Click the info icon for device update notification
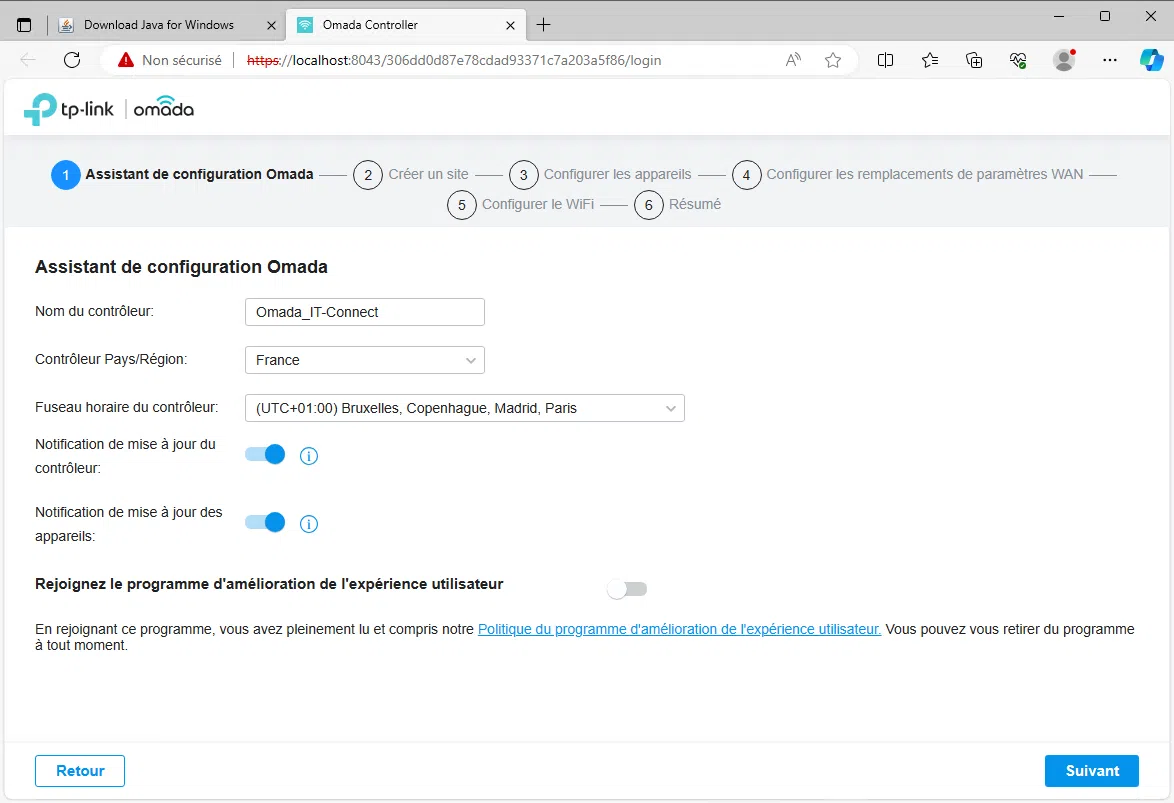The height and width of the screenshot is (803, 1174). pos(309,524)
